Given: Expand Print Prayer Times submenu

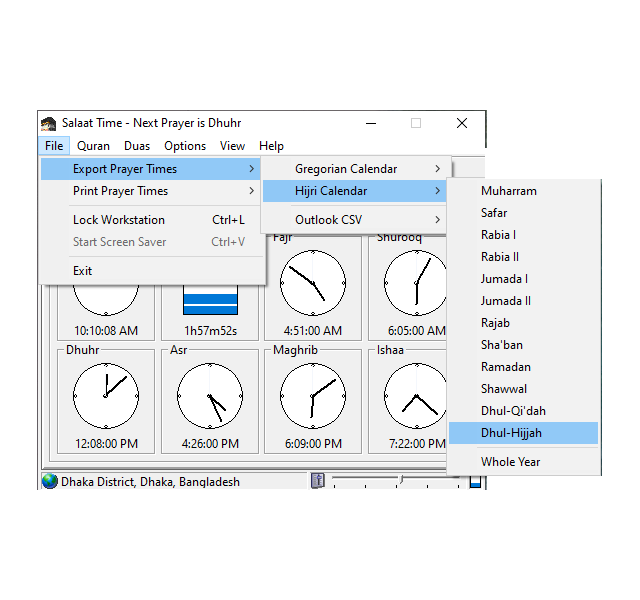Looking at the screenshot, I should pos(151,191).
